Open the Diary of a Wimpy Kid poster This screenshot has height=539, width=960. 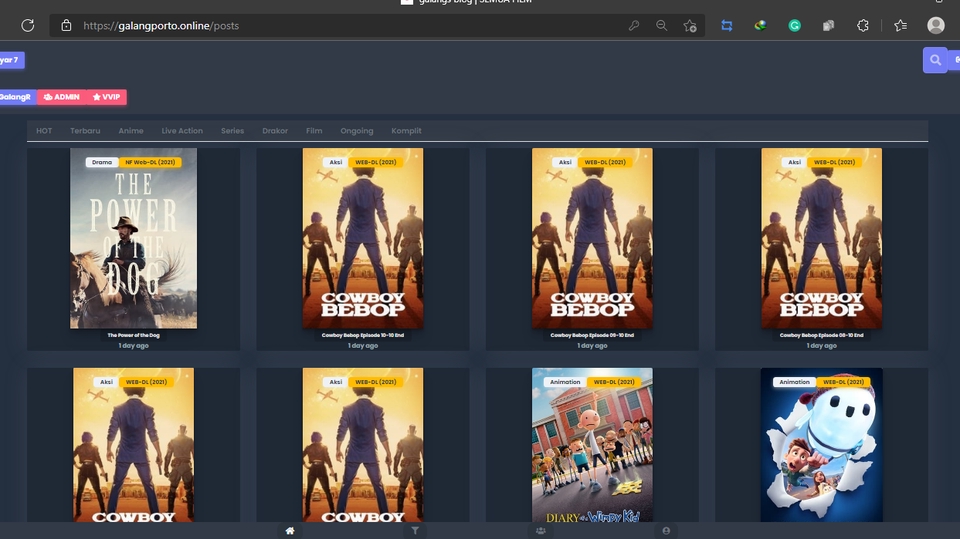[x=592, y=445]
